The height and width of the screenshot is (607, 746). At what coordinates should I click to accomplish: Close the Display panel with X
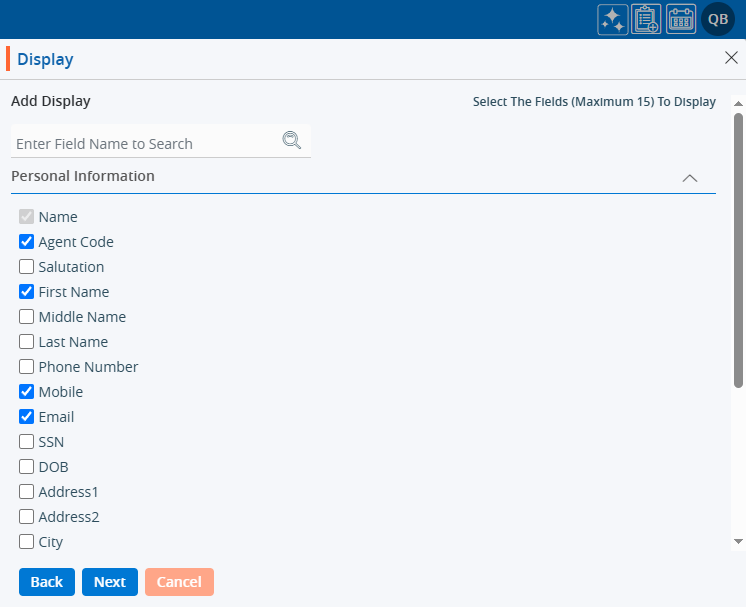[731, 58]
